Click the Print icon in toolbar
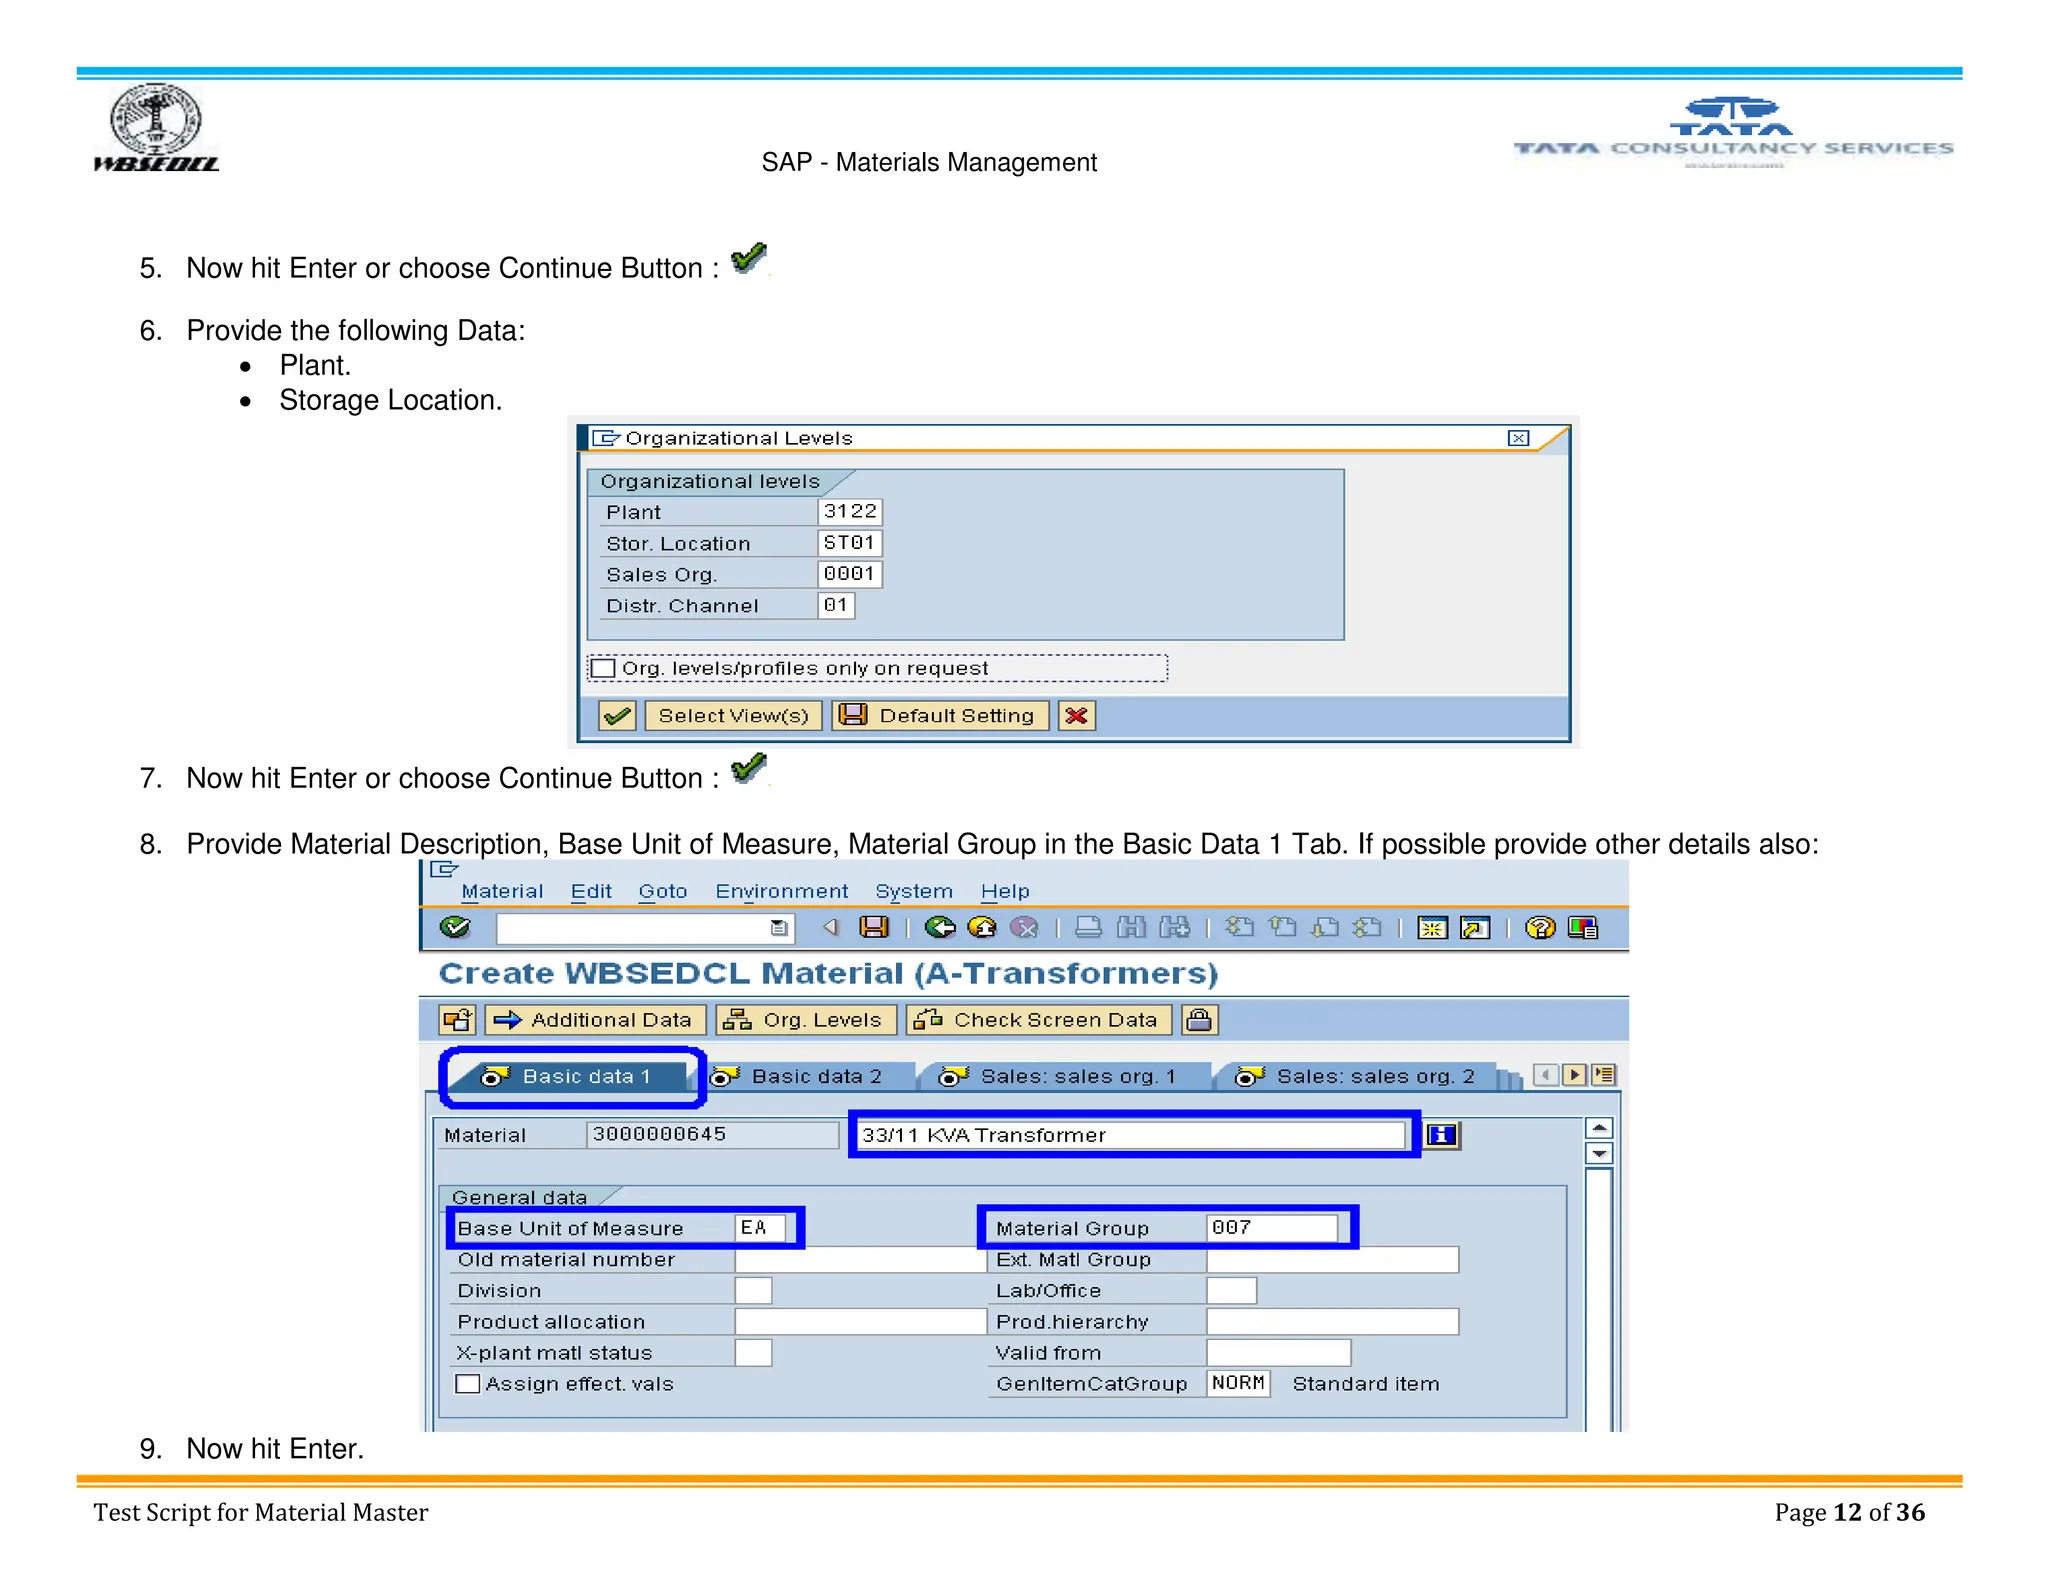Screen dimensions: 2048x1582 (x=1088, y=927)
